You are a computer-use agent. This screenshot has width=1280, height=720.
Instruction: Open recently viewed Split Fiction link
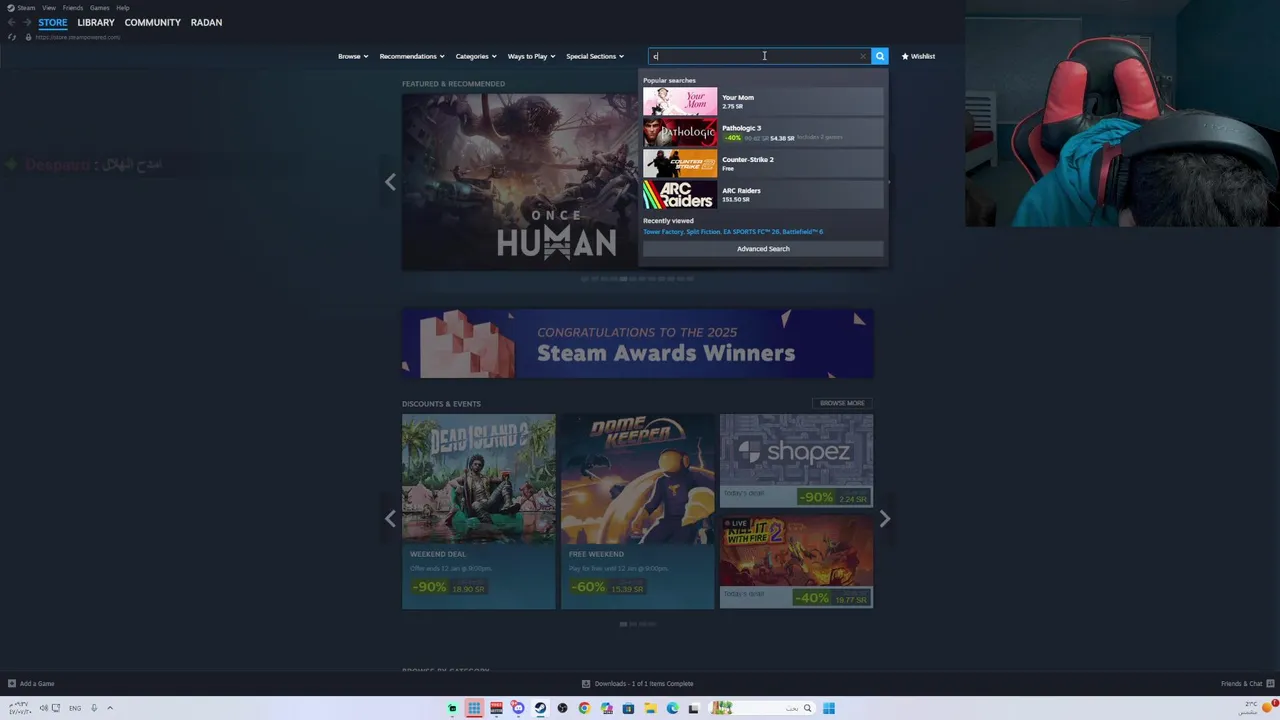(x=703, y=232)
